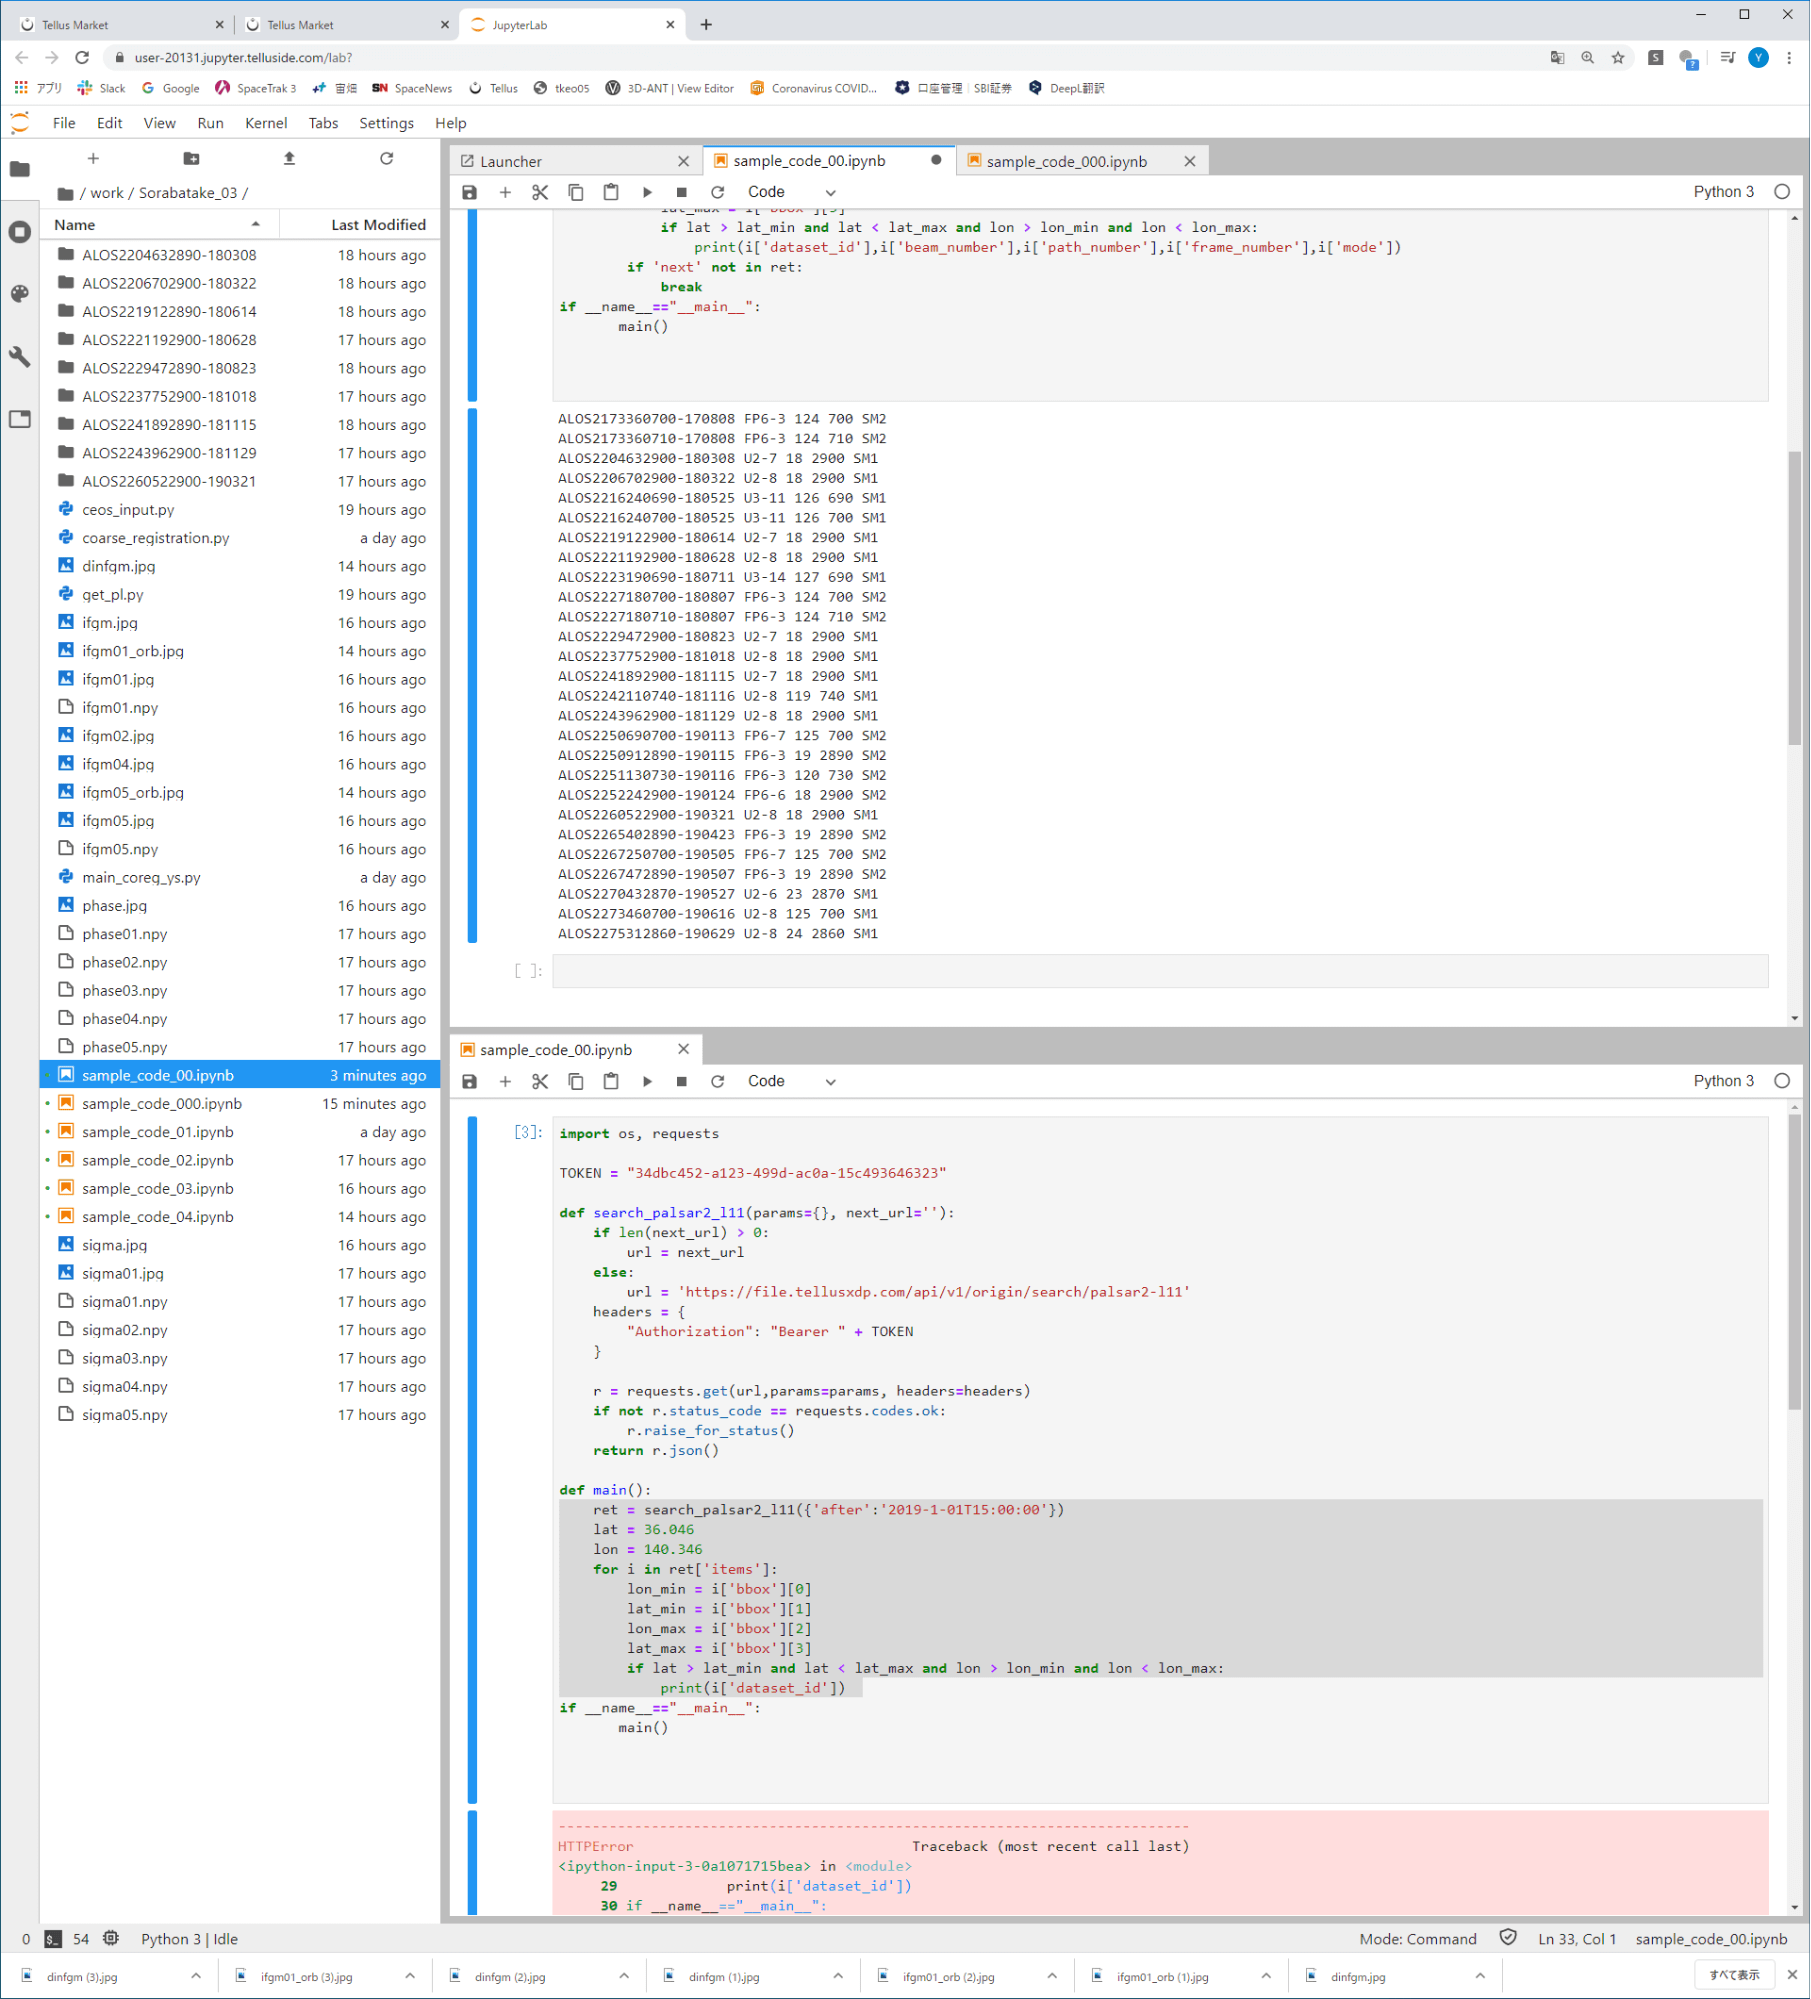Open the commands palette sidebar icon
Viewport: 1811px width, 1999px height.
coord(20,294)
